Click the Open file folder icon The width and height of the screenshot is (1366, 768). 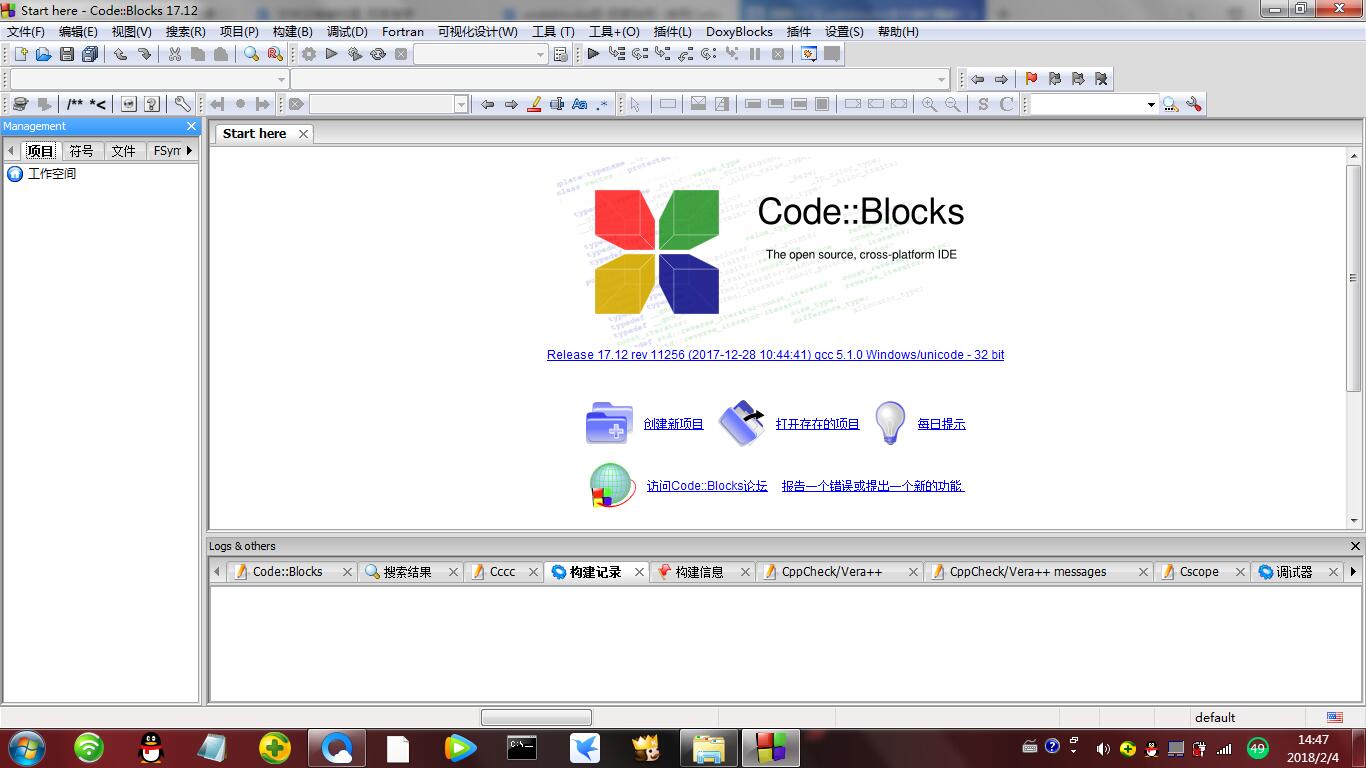coord(43,54)
